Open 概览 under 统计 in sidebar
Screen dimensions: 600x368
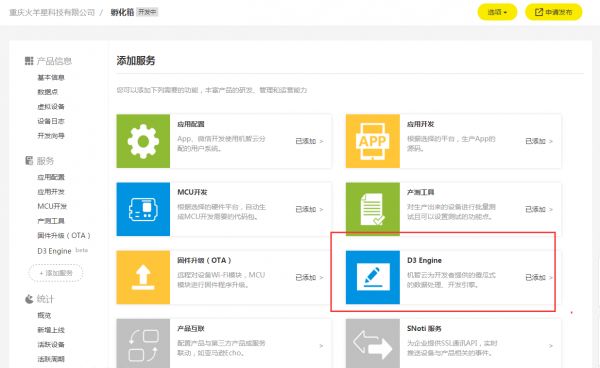44,315
